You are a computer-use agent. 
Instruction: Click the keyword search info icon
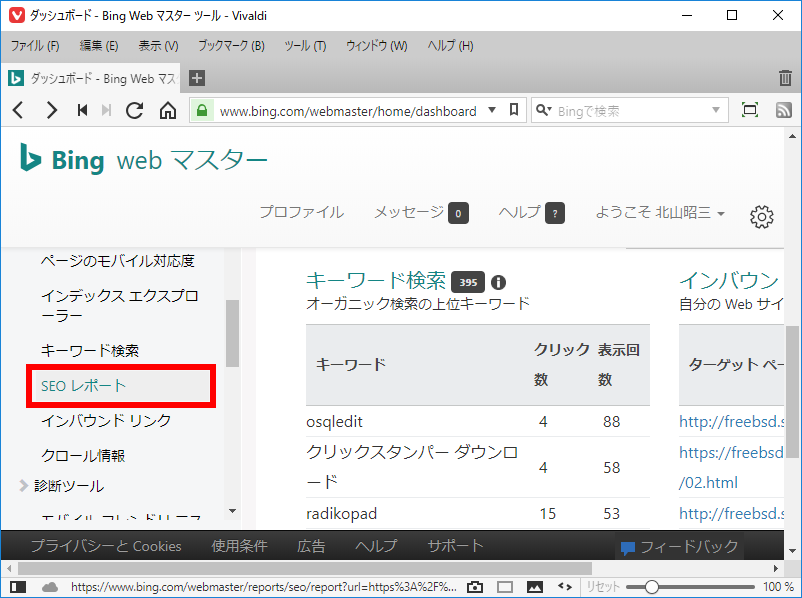click(498, 282)
